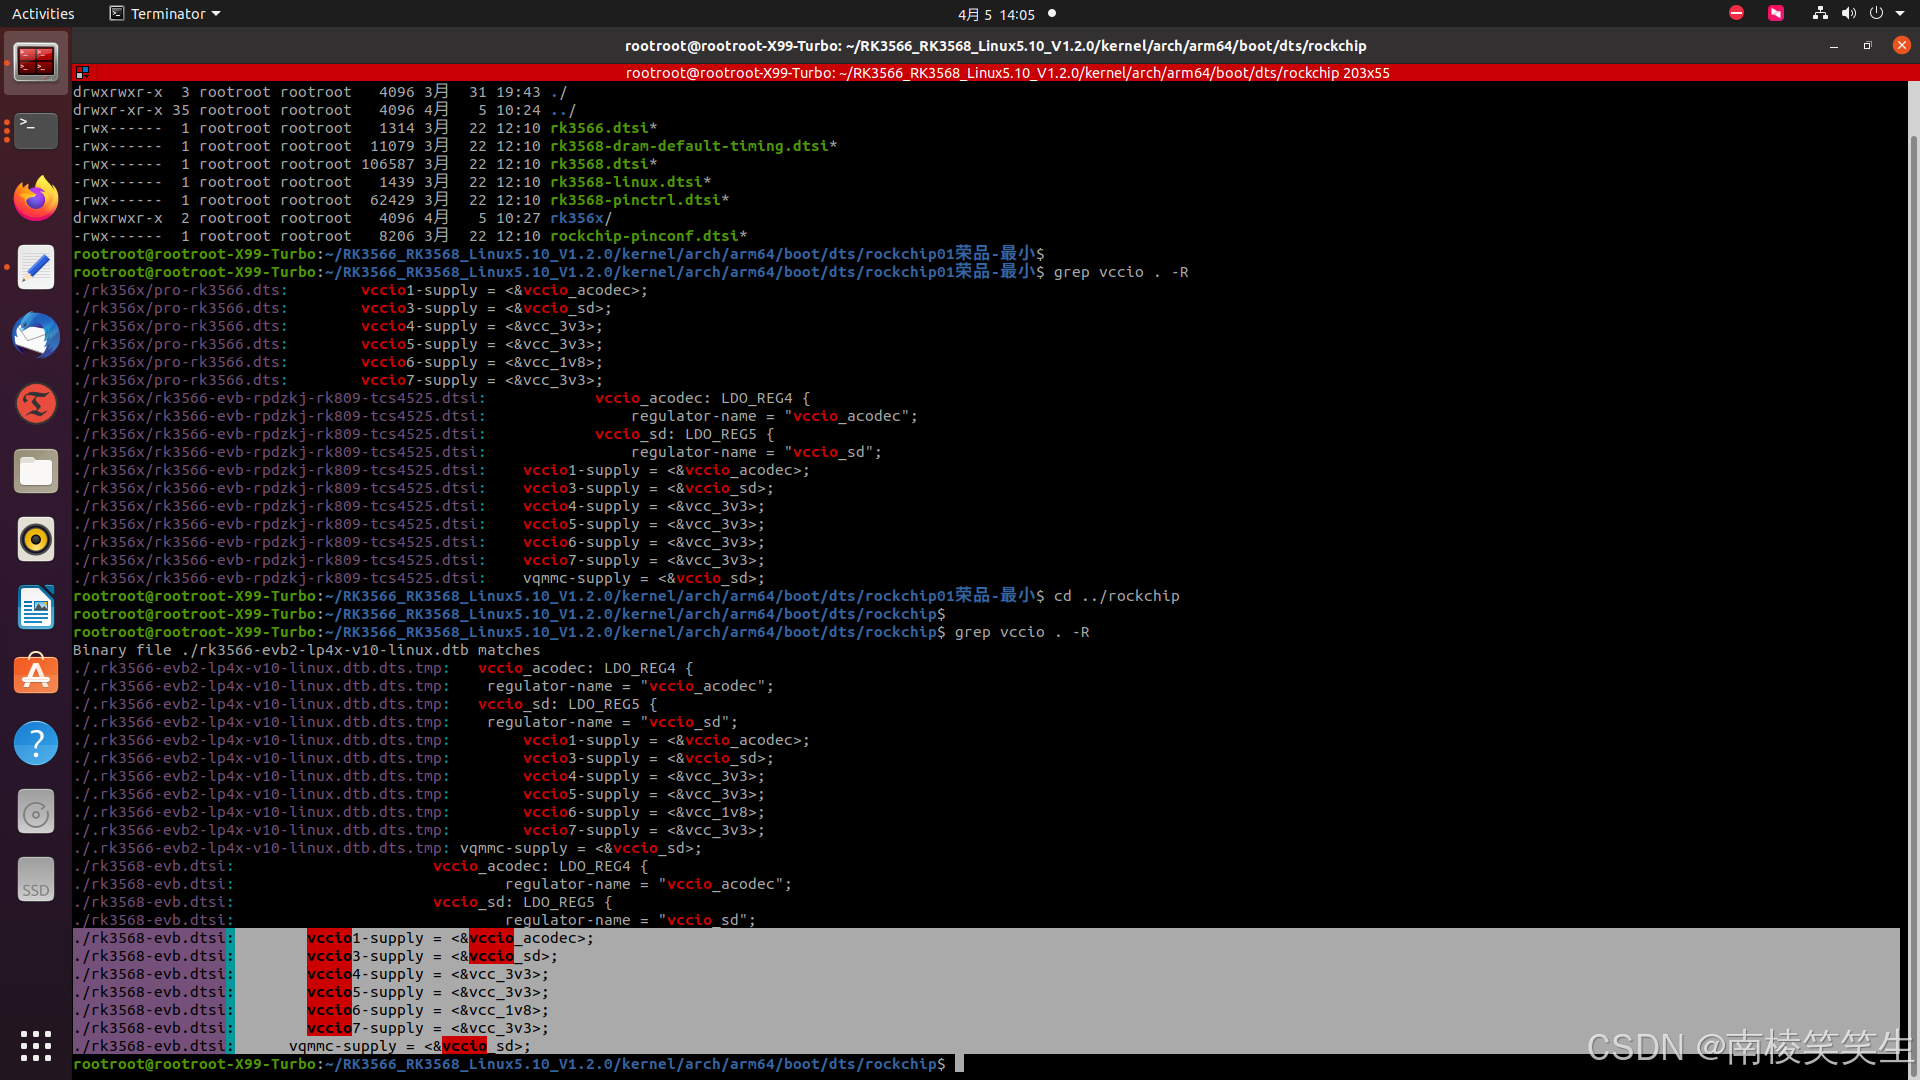Open the Files manager dock icon
Image resolution: width=1920 pixels, height=1080 pixels.
(x=36, y=471)
